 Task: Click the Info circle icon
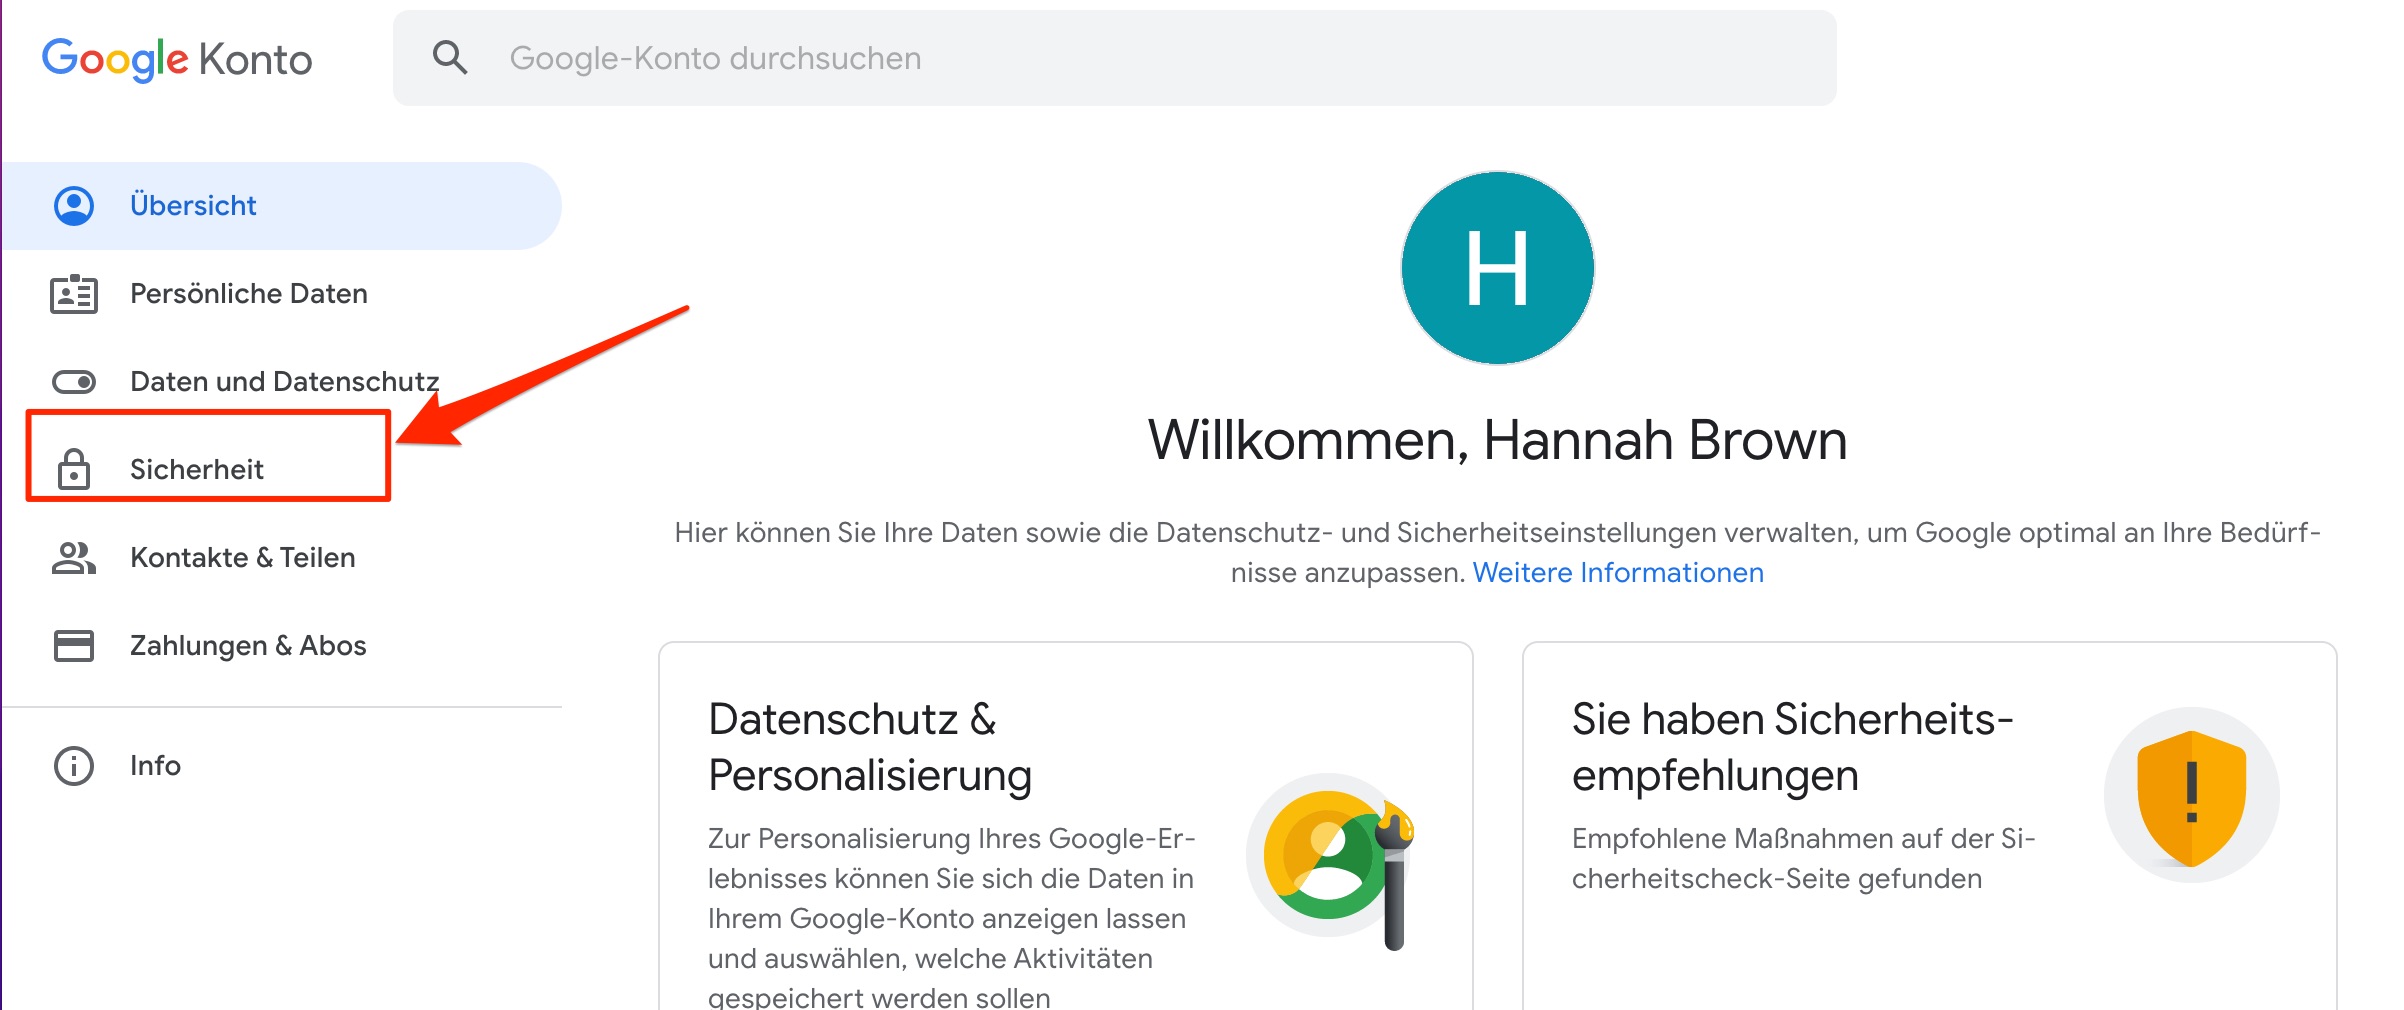pos(74,766)
